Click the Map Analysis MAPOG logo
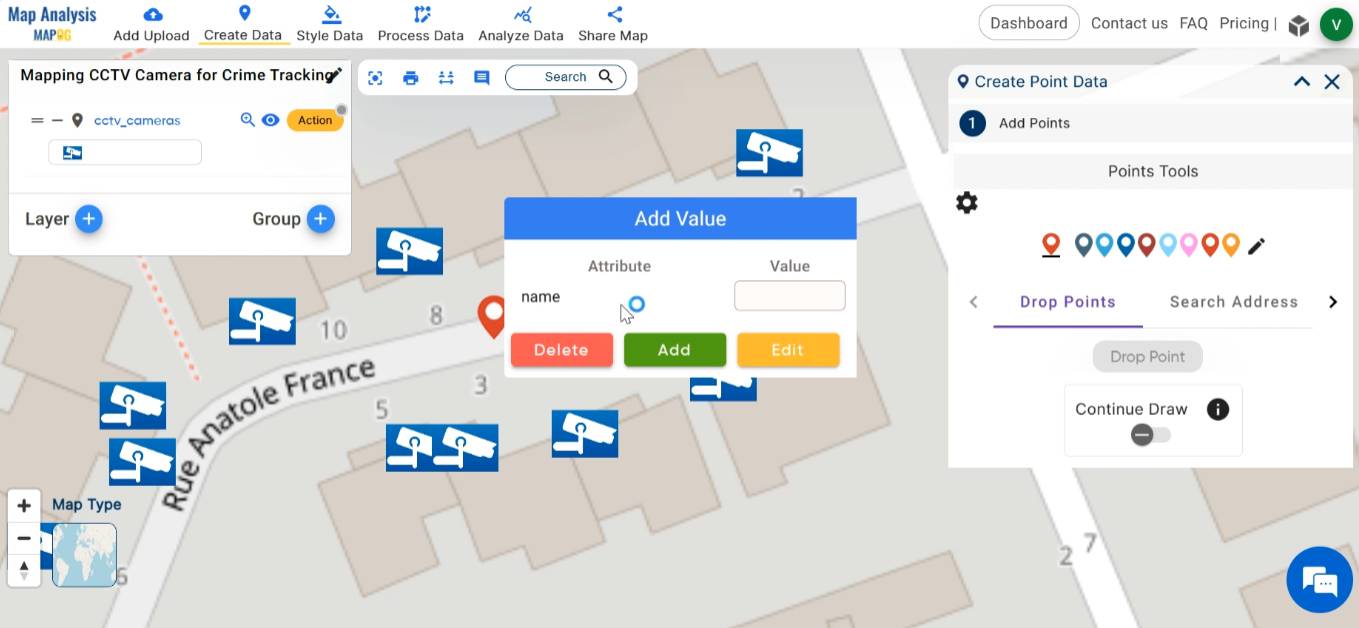The height and width of the screenshot is (628, 1359). point(52,23)
